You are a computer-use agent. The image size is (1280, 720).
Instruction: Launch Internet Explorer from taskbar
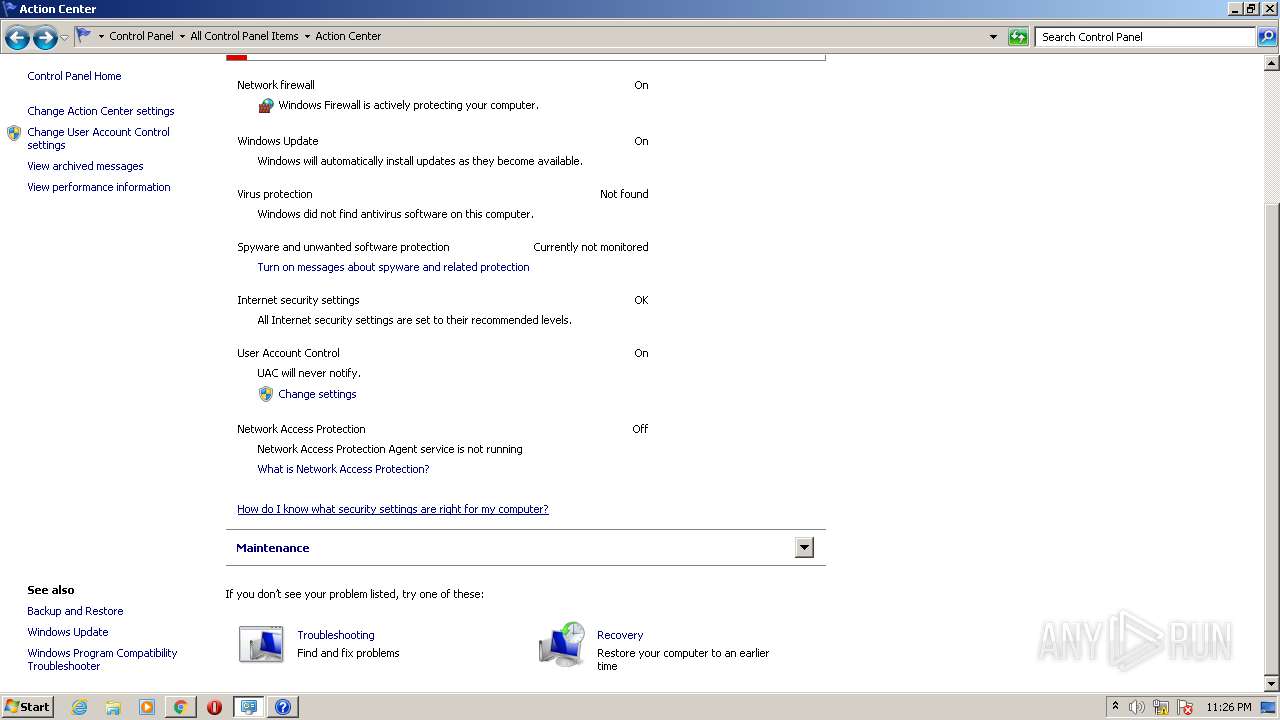[79, 707]
